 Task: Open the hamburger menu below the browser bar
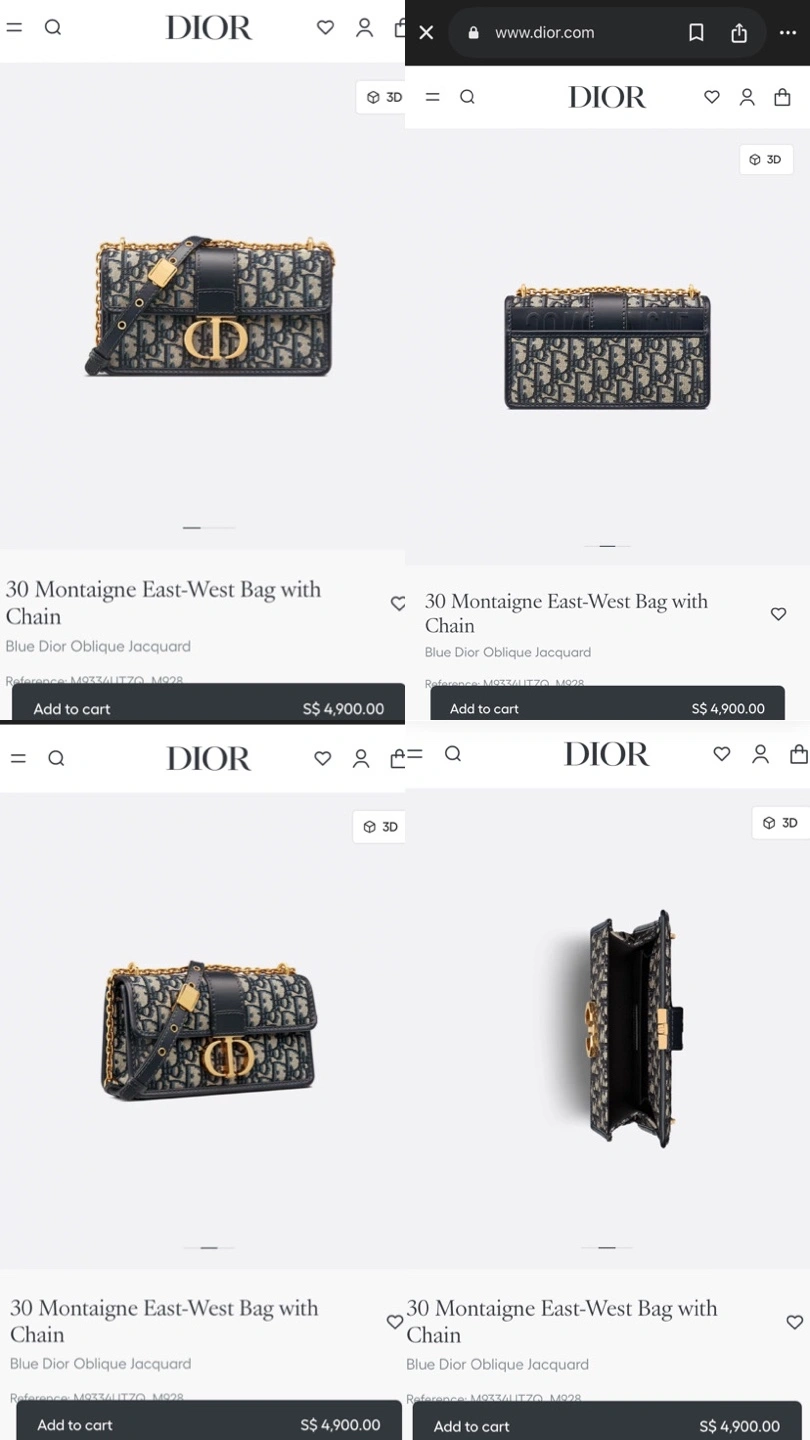433,97
